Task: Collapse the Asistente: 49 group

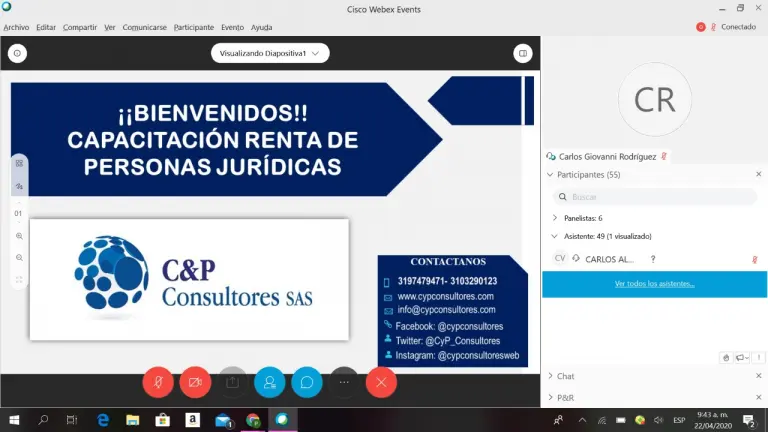Action: 555,236
